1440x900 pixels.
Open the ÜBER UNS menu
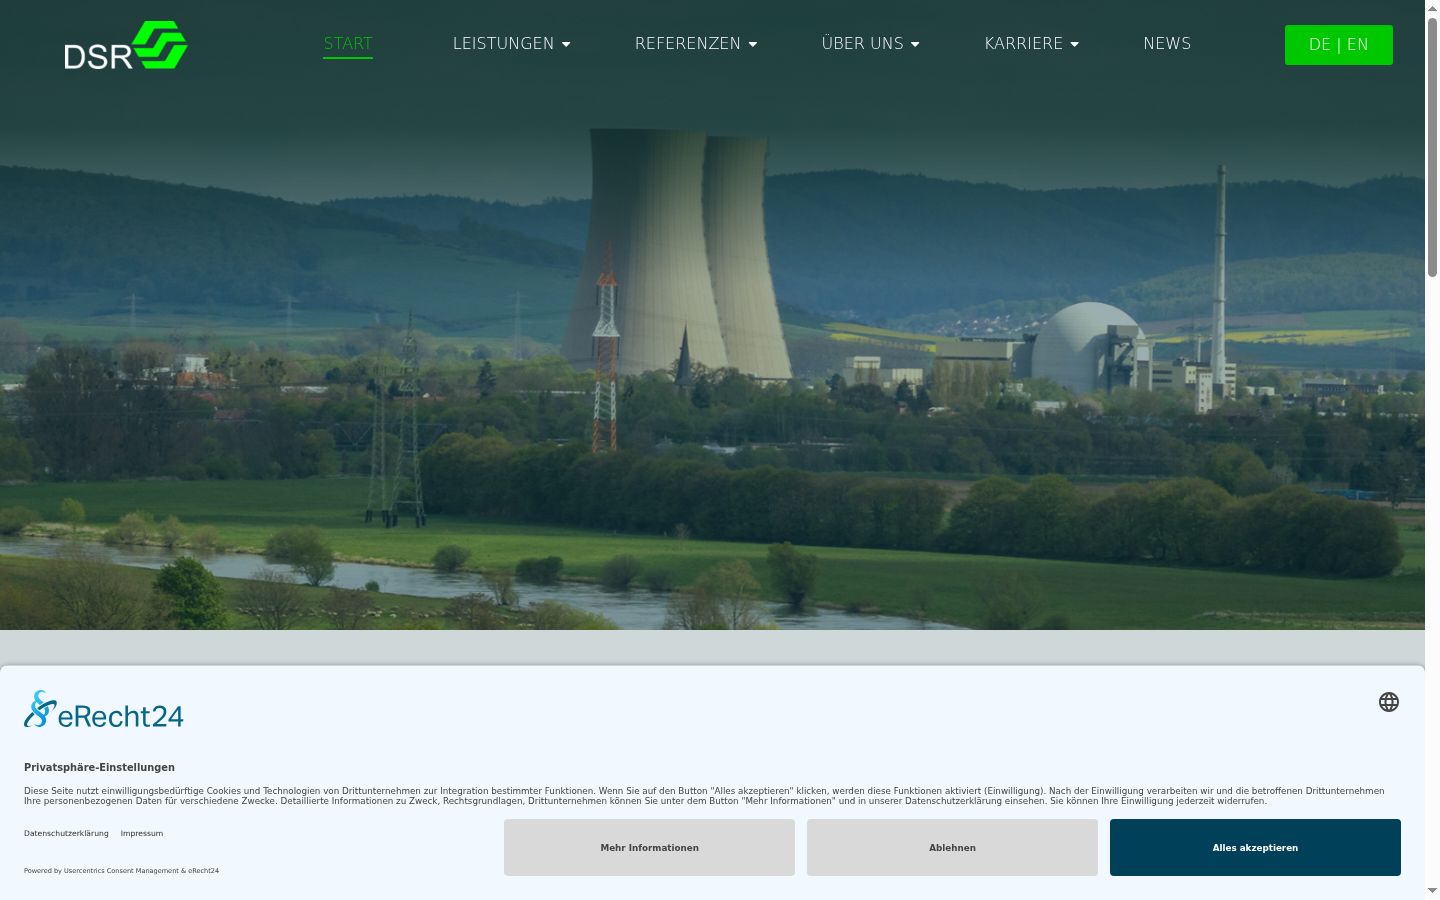click(x=862, y=43)
